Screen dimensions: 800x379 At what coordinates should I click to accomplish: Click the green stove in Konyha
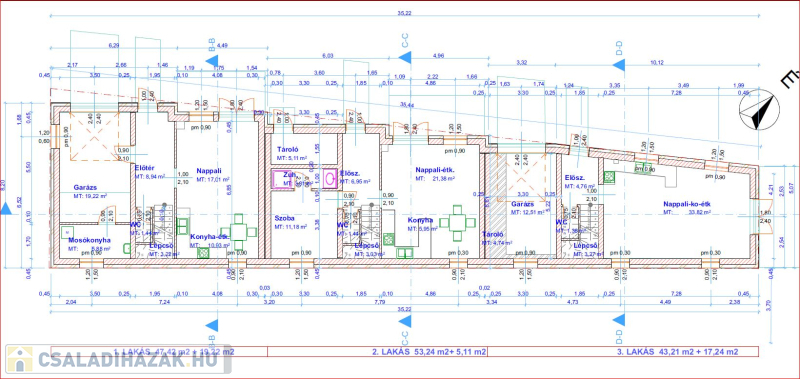389,239
